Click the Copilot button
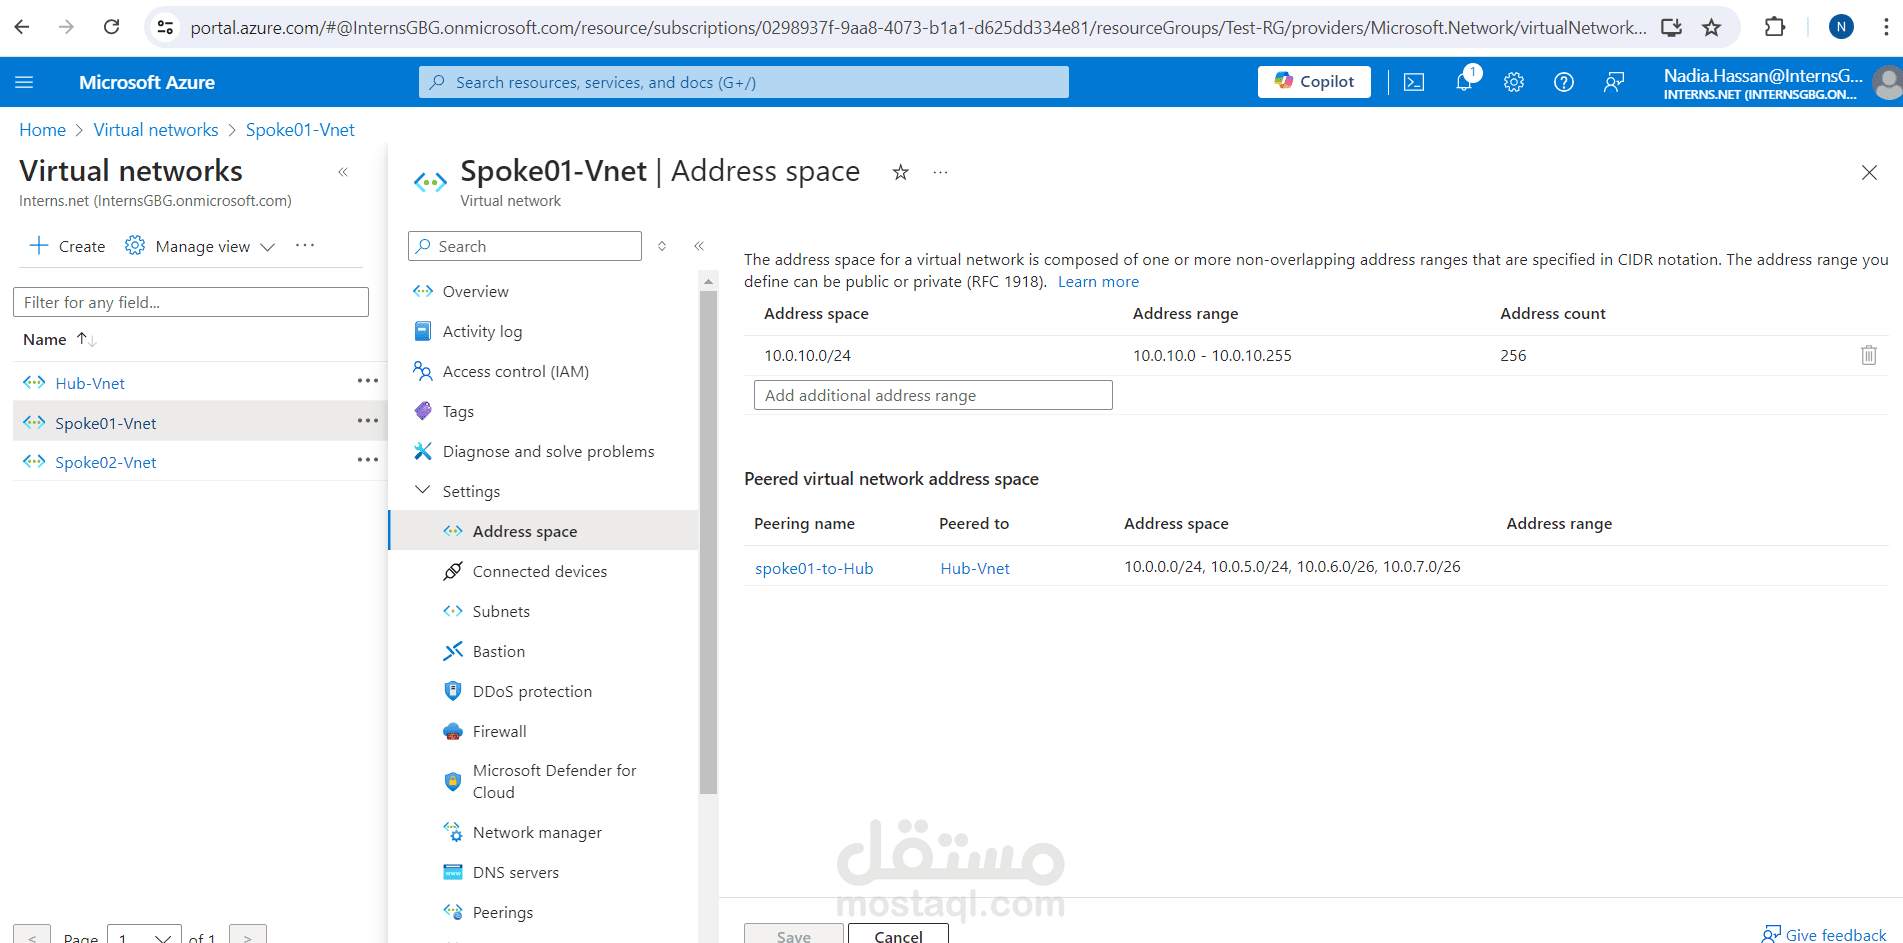1903x943 pixels. tap(1314, 82)
